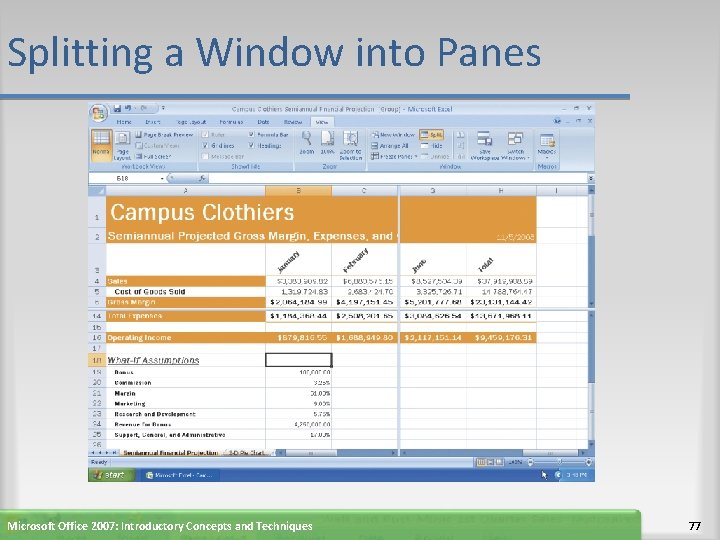Click View Side by Side icon
The width and height of the screenshot is (720, 540).
click(461, 135)
